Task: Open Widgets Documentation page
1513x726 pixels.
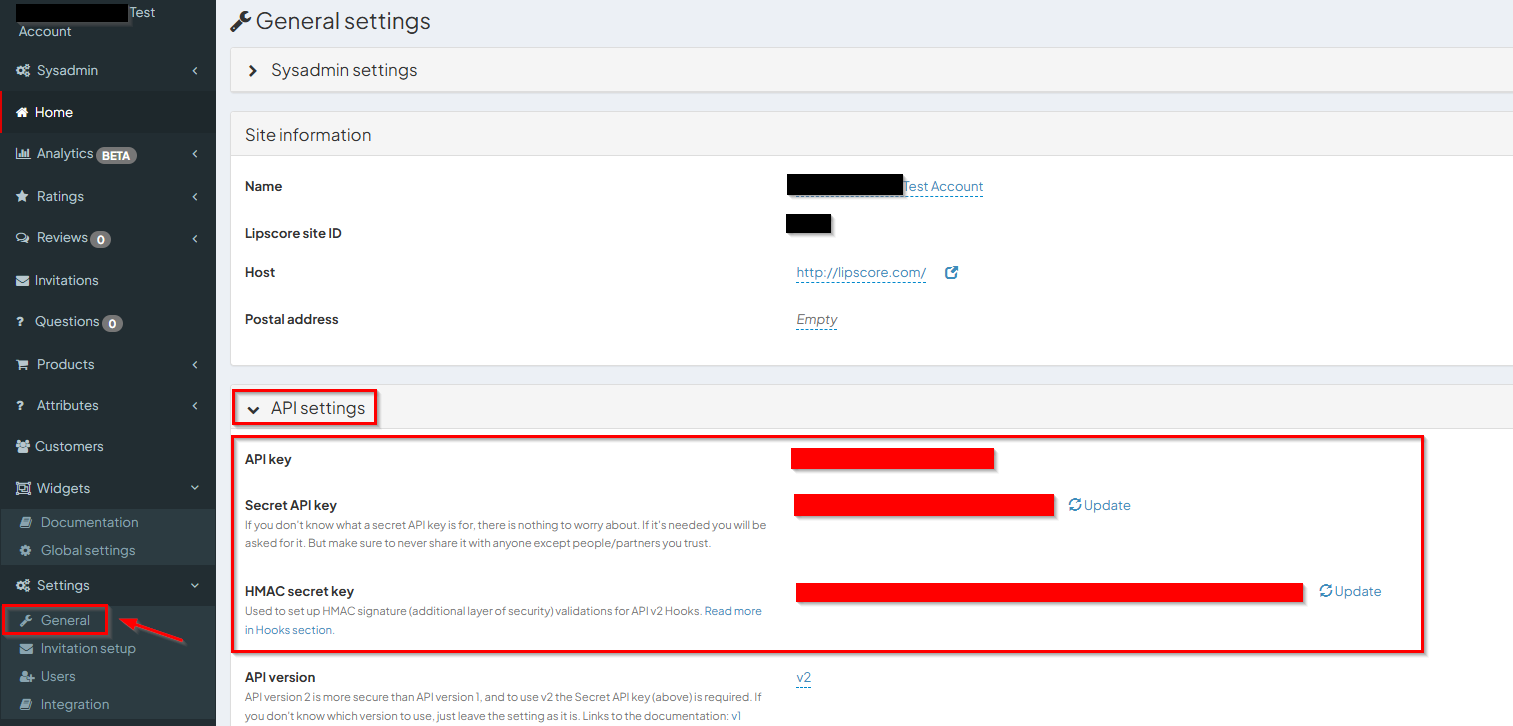Action: 89,522
